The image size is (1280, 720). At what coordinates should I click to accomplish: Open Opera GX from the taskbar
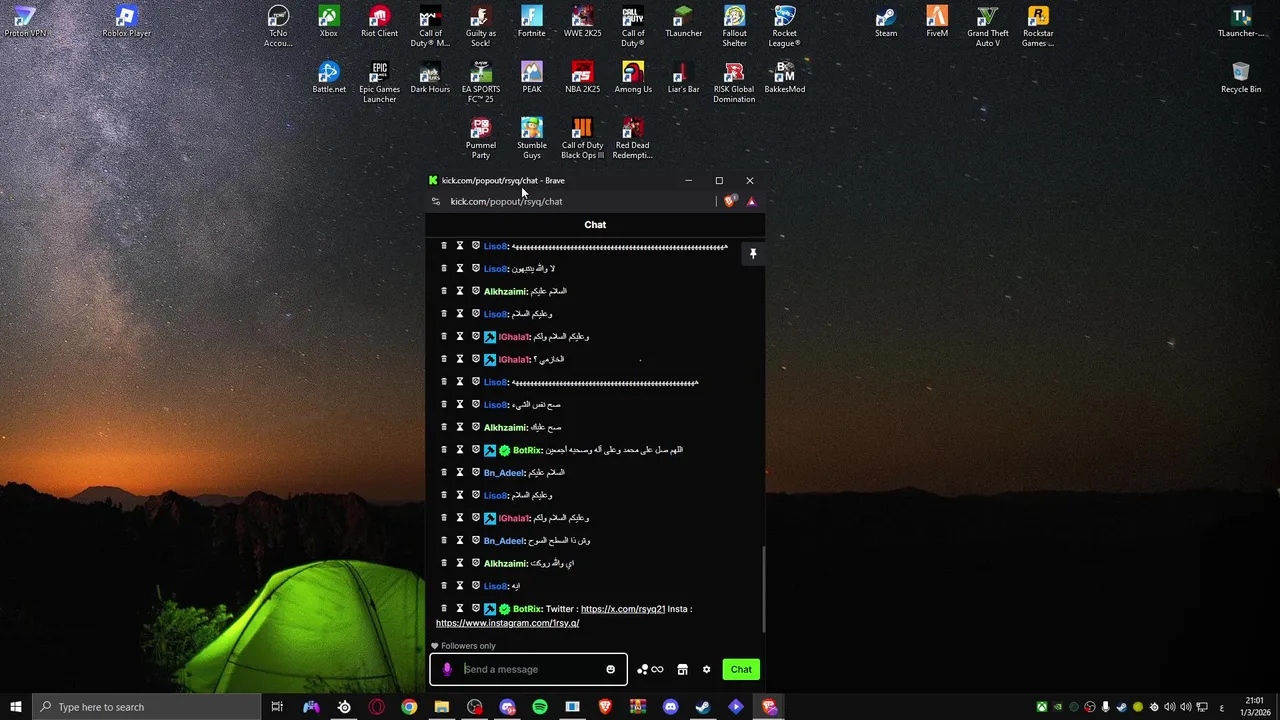pyautogui.click(x=377, y=707)
